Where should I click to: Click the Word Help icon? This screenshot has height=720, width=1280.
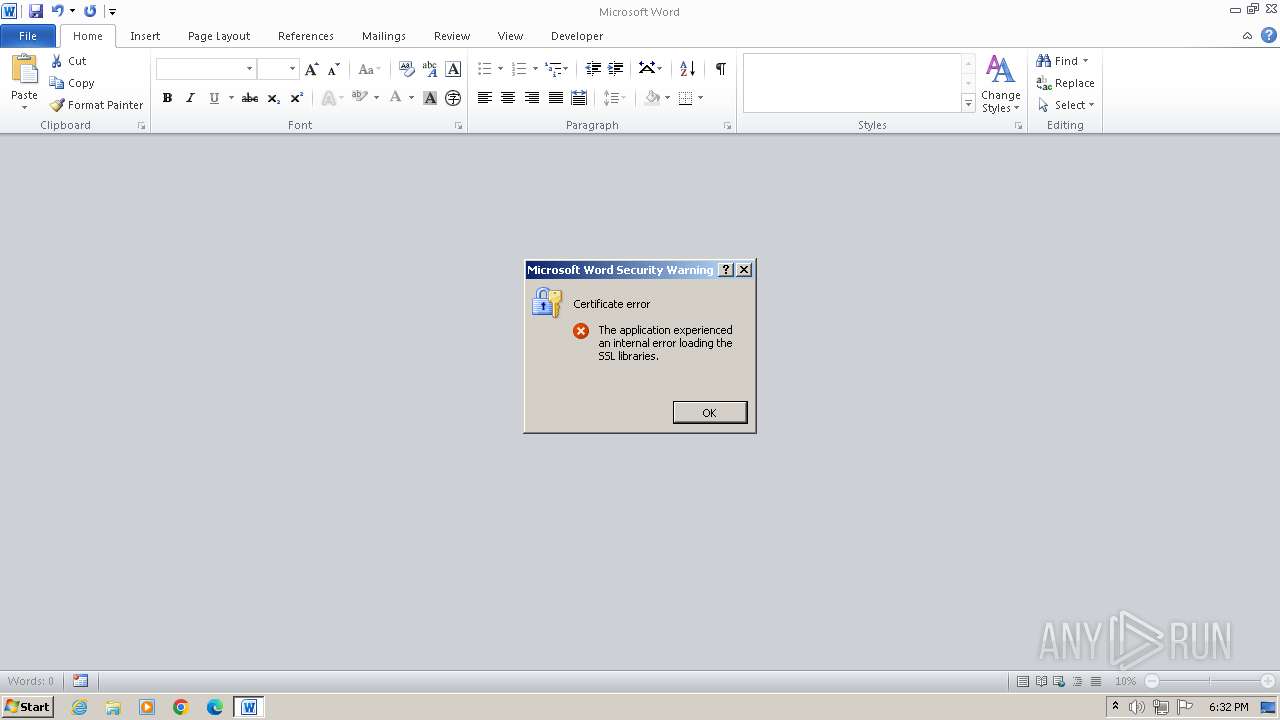[x=1269, y=35]
